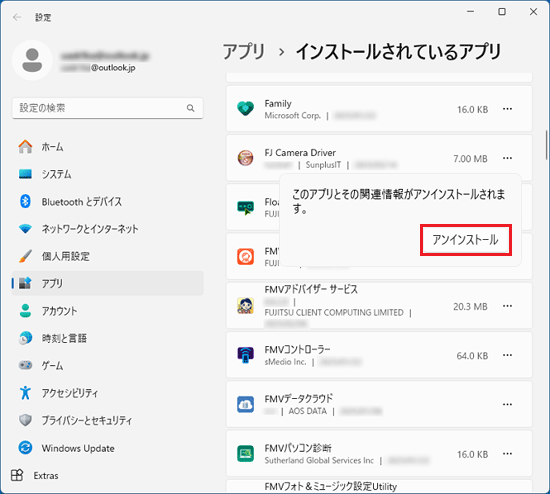Click the System monitor icon
Viewport: 550px width, 494px height.
point(25,174)
